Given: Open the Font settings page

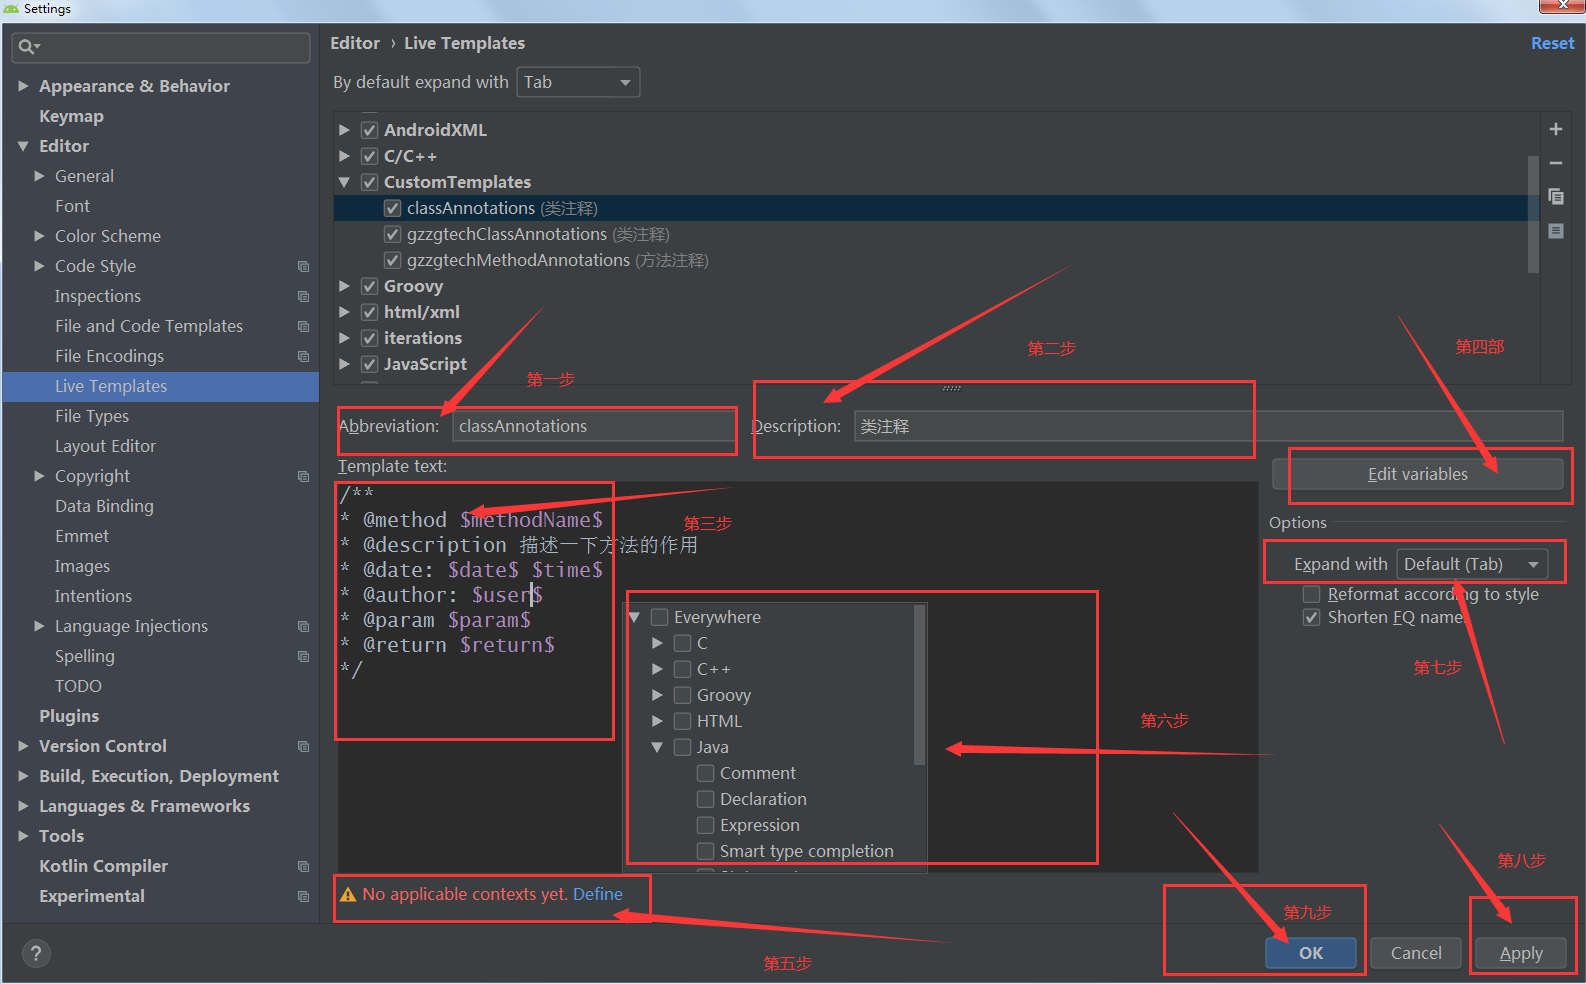Looking at the screenshot, I should [72, 206].
